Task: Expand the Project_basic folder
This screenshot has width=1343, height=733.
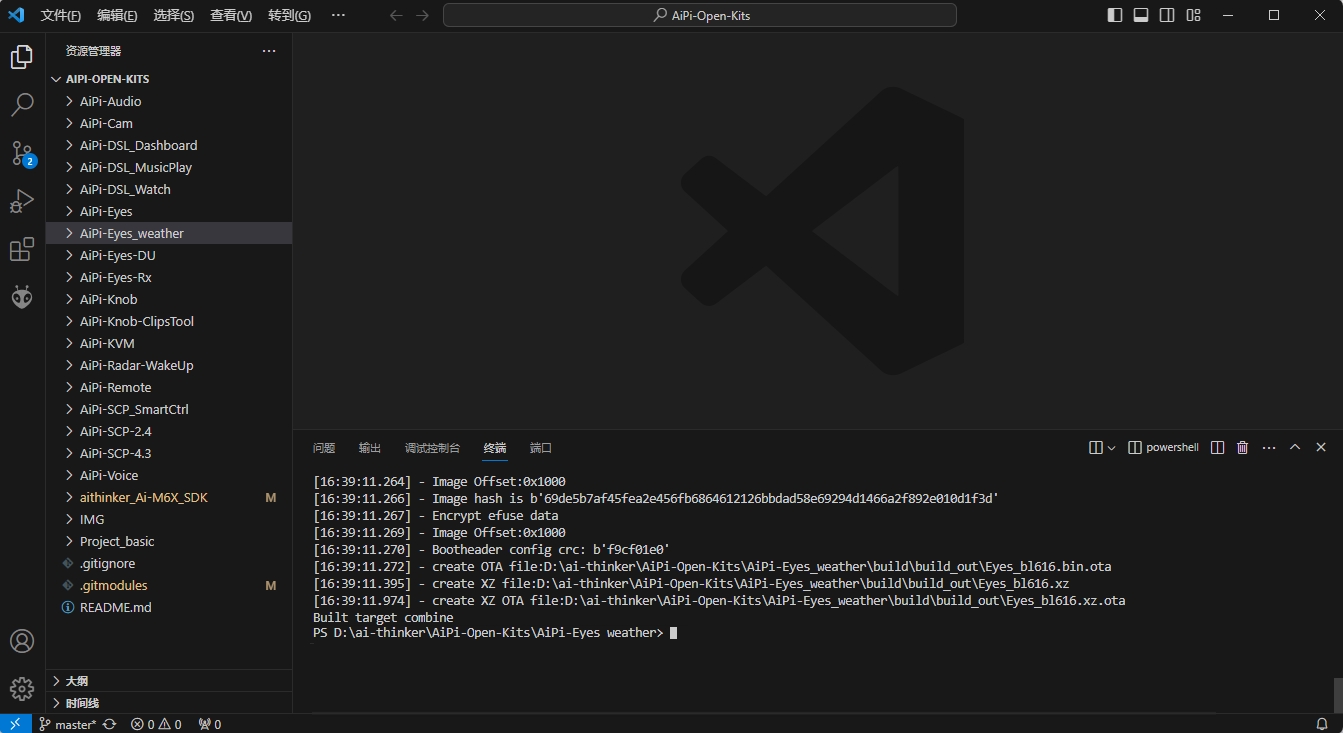Action: click(169, 541)
